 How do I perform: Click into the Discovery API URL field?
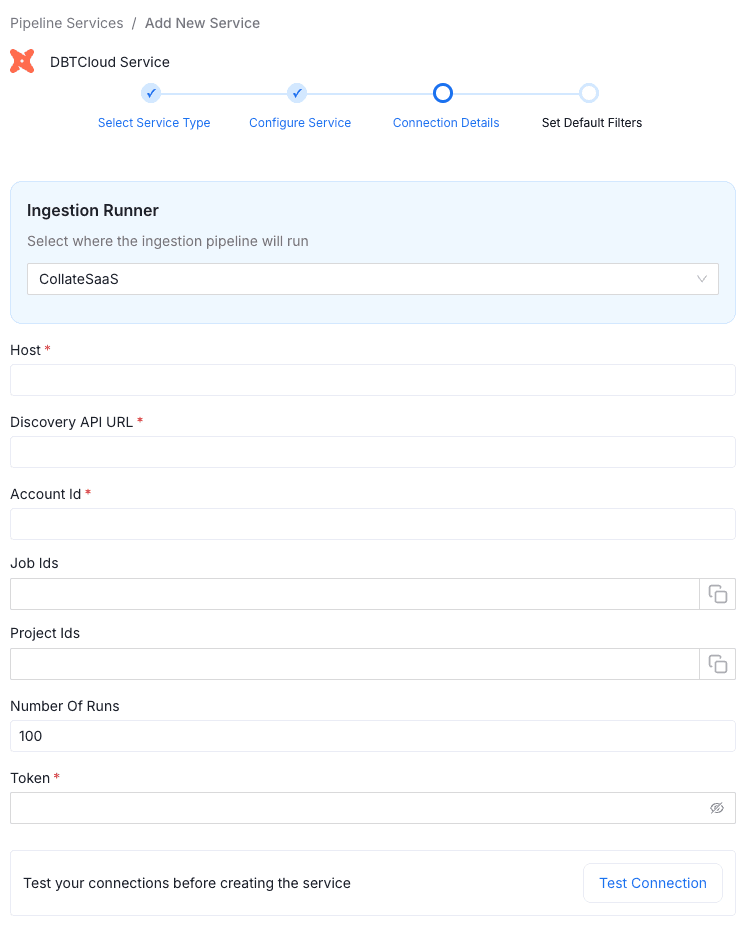click(372, 452)
